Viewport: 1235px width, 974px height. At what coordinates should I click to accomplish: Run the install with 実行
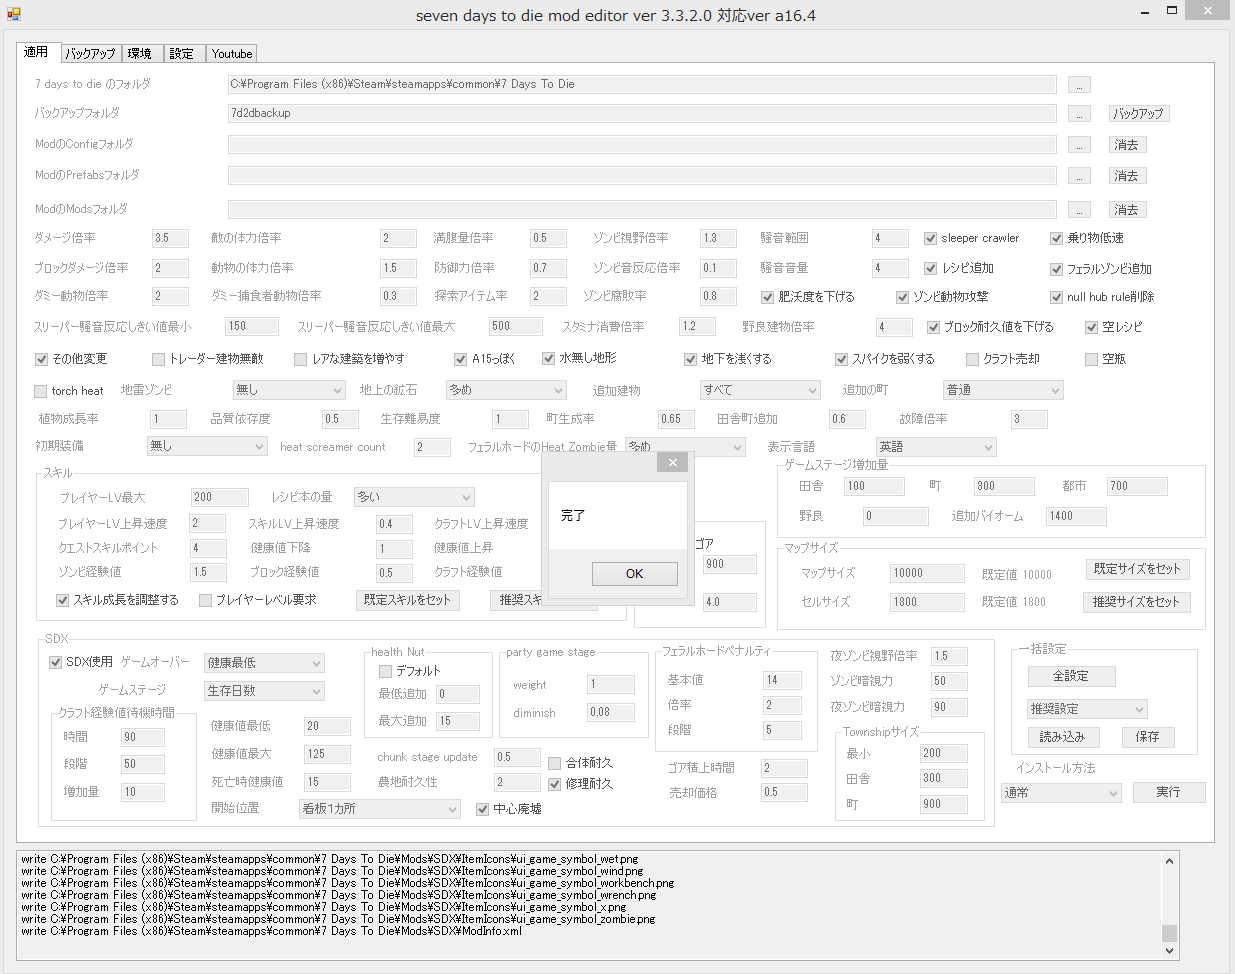(1168, 792)
